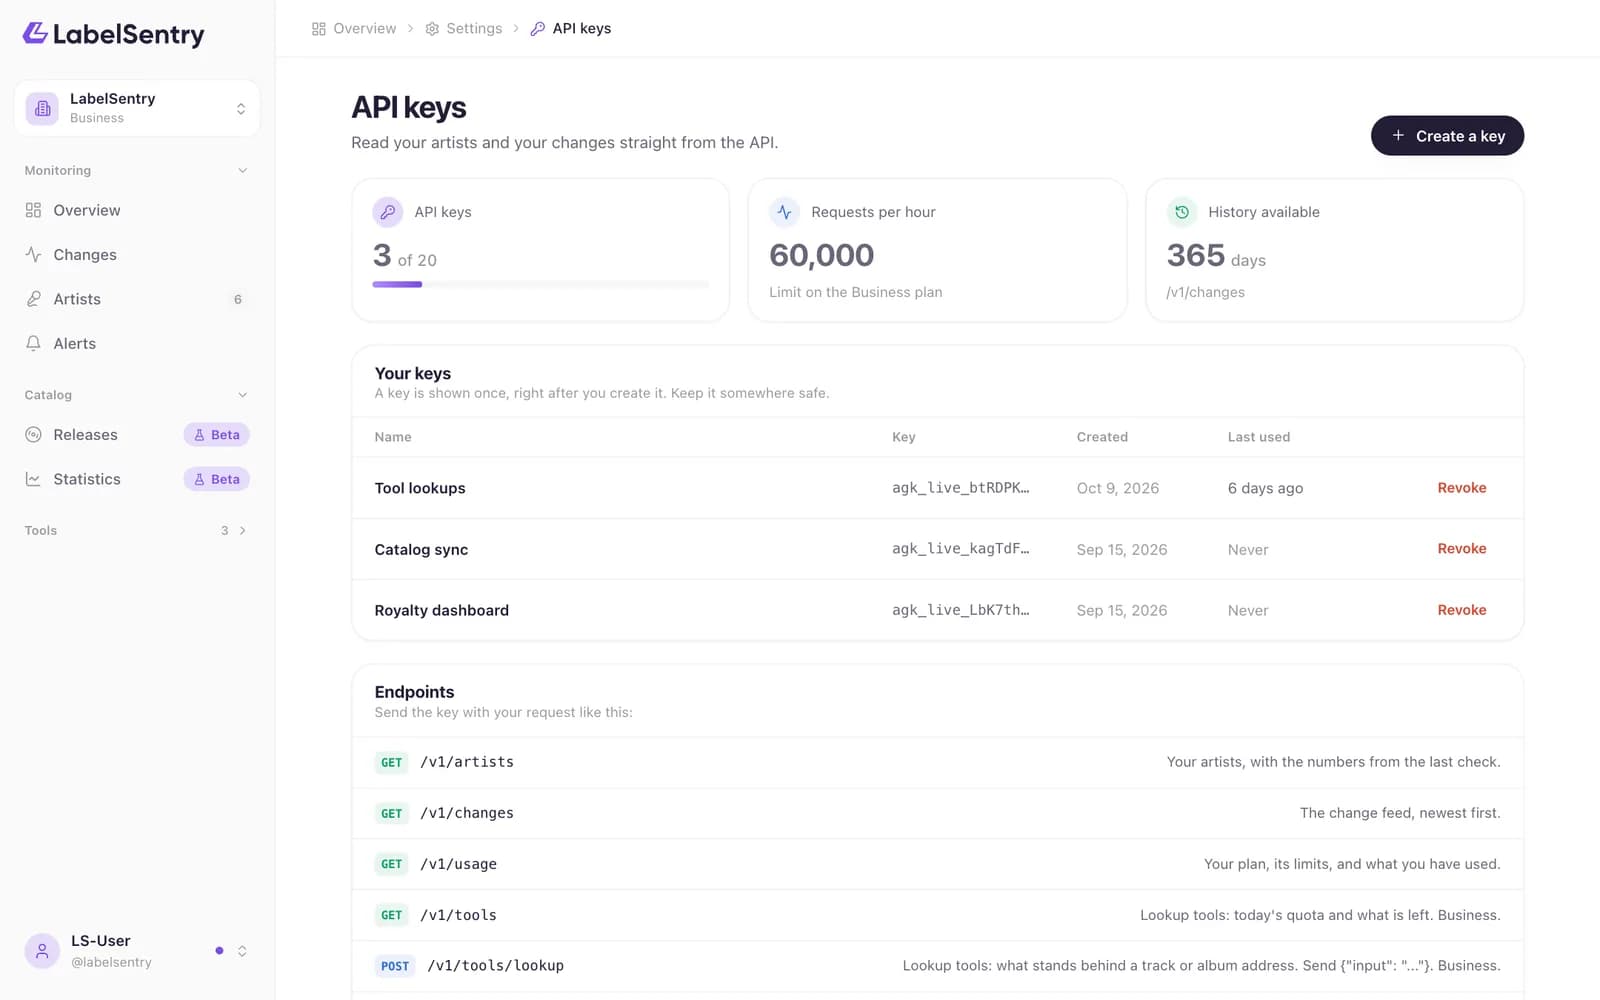1600x1000 pixels.
Task: Click the /v1/usage endpoint path
Action: pos(458,864)
